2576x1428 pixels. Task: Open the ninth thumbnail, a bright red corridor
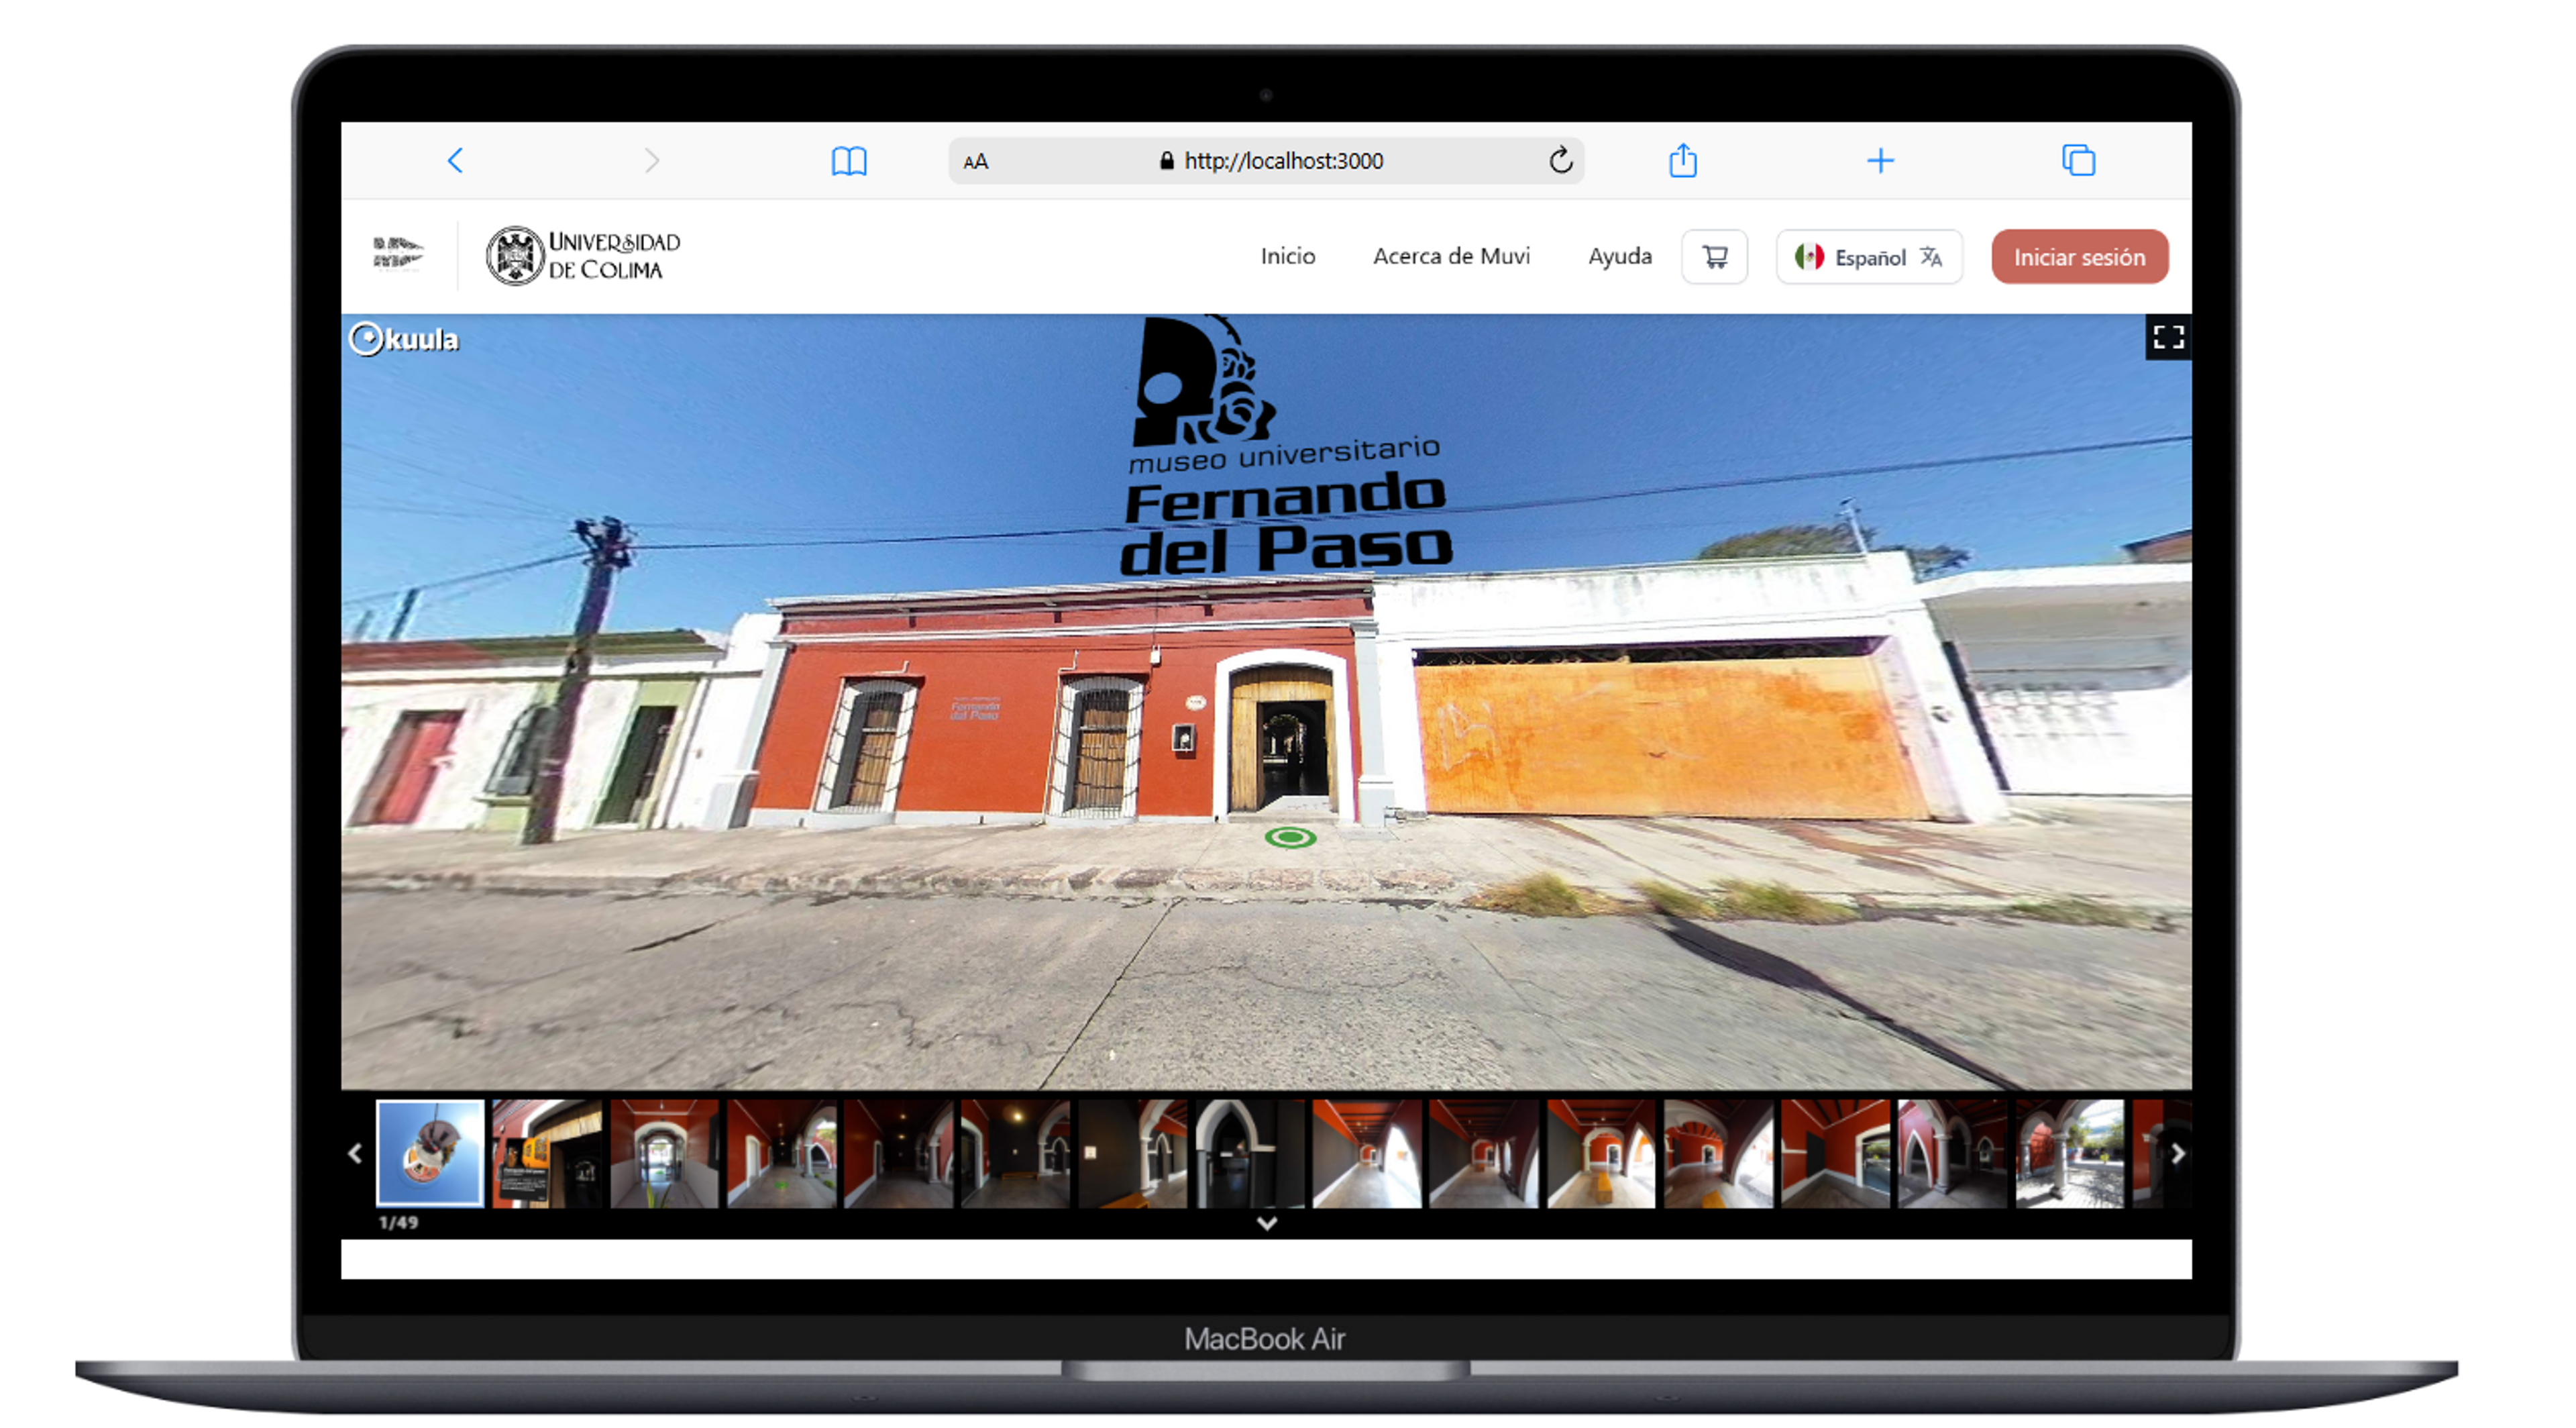coord(1366,1153)
